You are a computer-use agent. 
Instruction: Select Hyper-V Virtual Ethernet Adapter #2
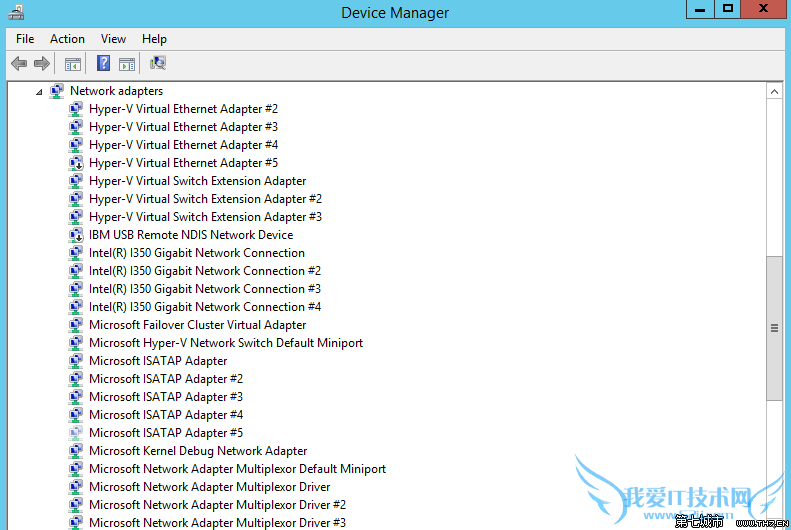tap(184, 109)
